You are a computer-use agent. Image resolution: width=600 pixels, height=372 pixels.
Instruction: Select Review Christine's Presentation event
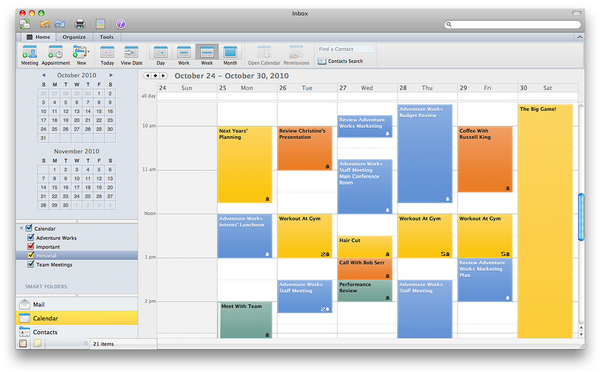305,148
